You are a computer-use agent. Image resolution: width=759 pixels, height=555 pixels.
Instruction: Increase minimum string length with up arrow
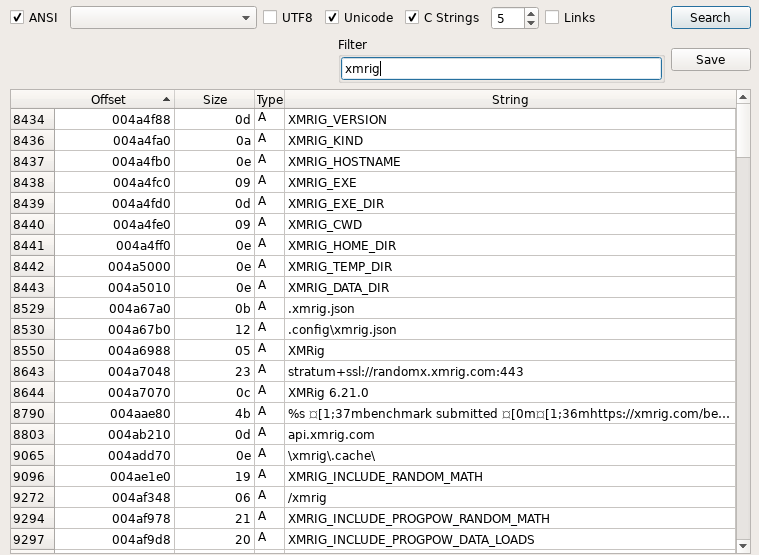click(x=530, y=13)
